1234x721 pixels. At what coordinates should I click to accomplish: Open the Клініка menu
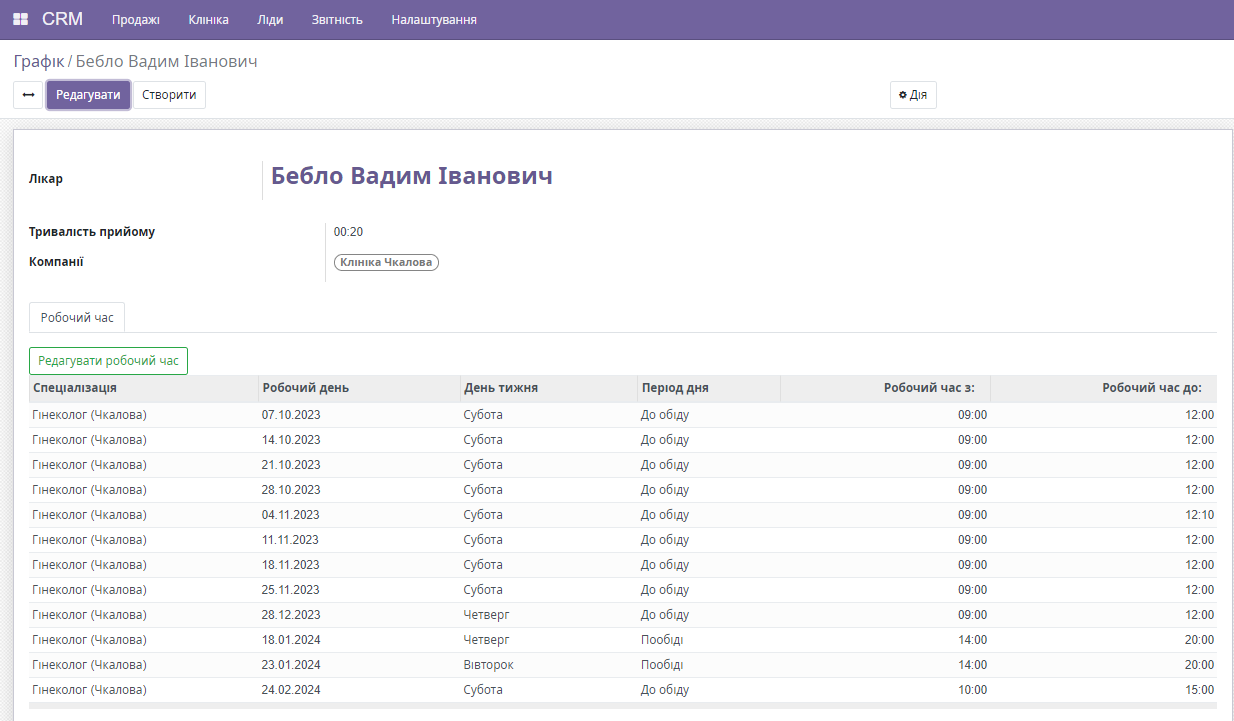click(208, 20)
